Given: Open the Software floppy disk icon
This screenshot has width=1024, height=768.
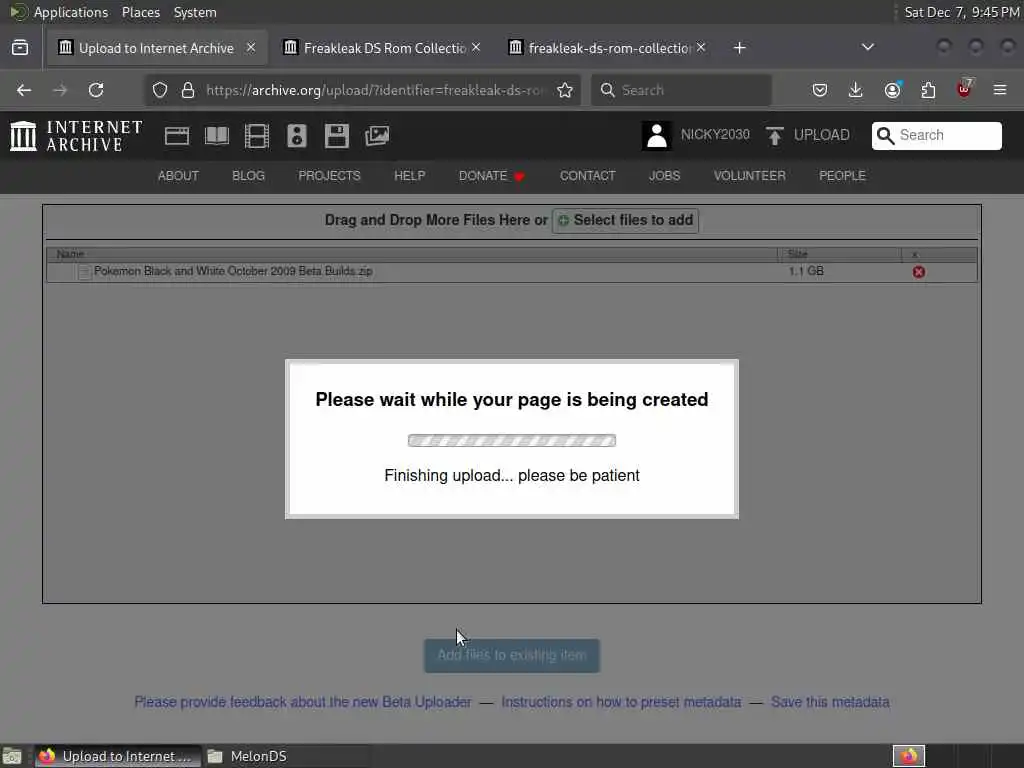Looking at the screenshot, I should click(x=337, y=136).
